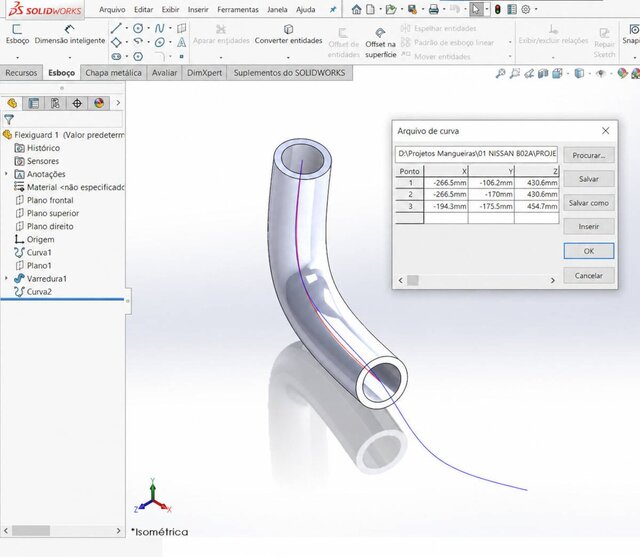The width and height of the screenshot is (640, 557).
Task: Open the Options gear icon
Action: click(526, 9)
